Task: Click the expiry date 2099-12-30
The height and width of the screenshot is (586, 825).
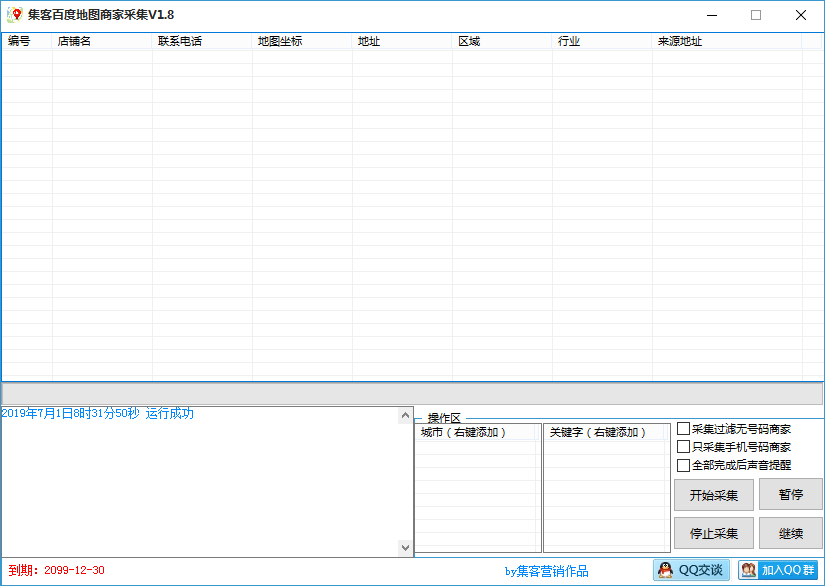Action: 74,570
